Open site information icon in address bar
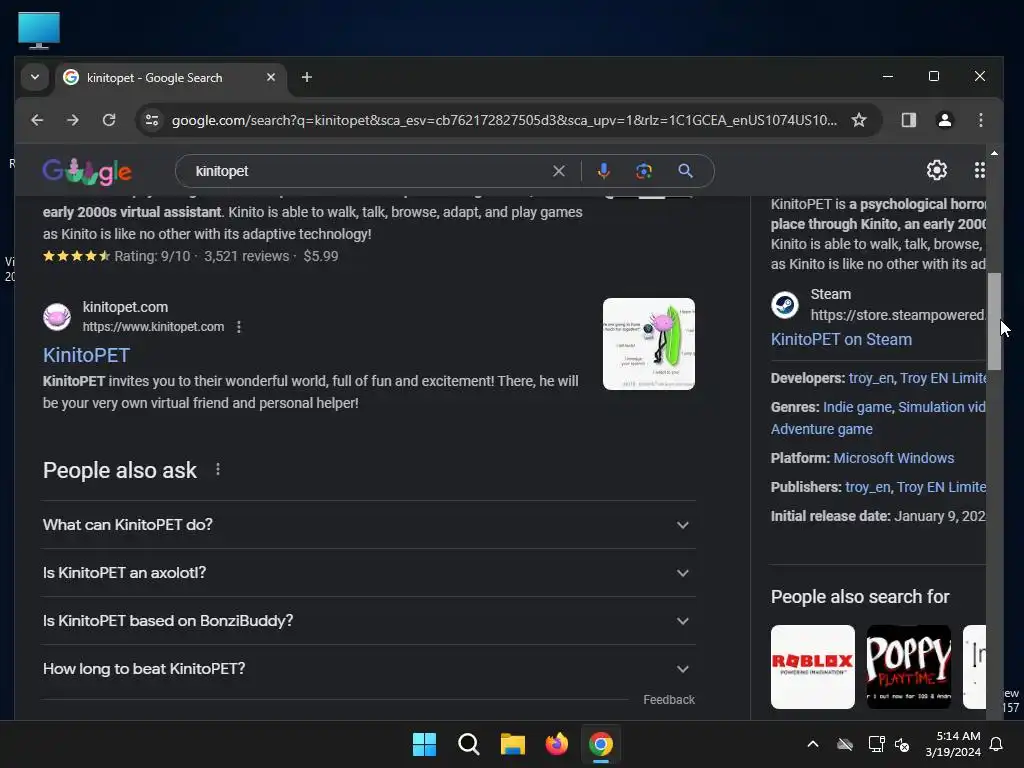 (x=152, y=120)
